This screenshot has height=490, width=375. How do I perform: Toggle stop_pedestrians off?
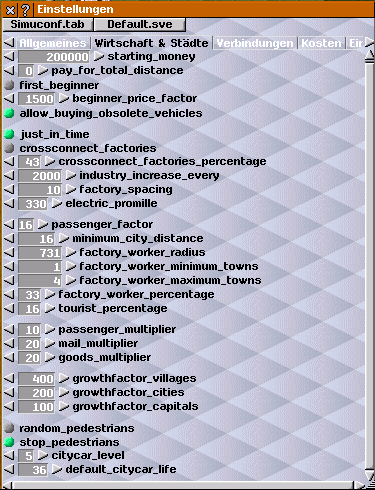click(x=9, y=442)
